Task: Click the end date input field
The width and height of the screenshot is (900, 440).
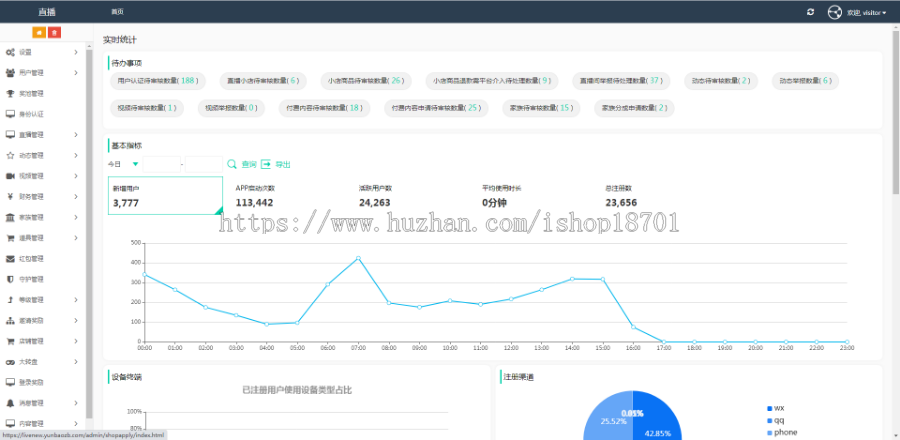Action: coord(204,165)
